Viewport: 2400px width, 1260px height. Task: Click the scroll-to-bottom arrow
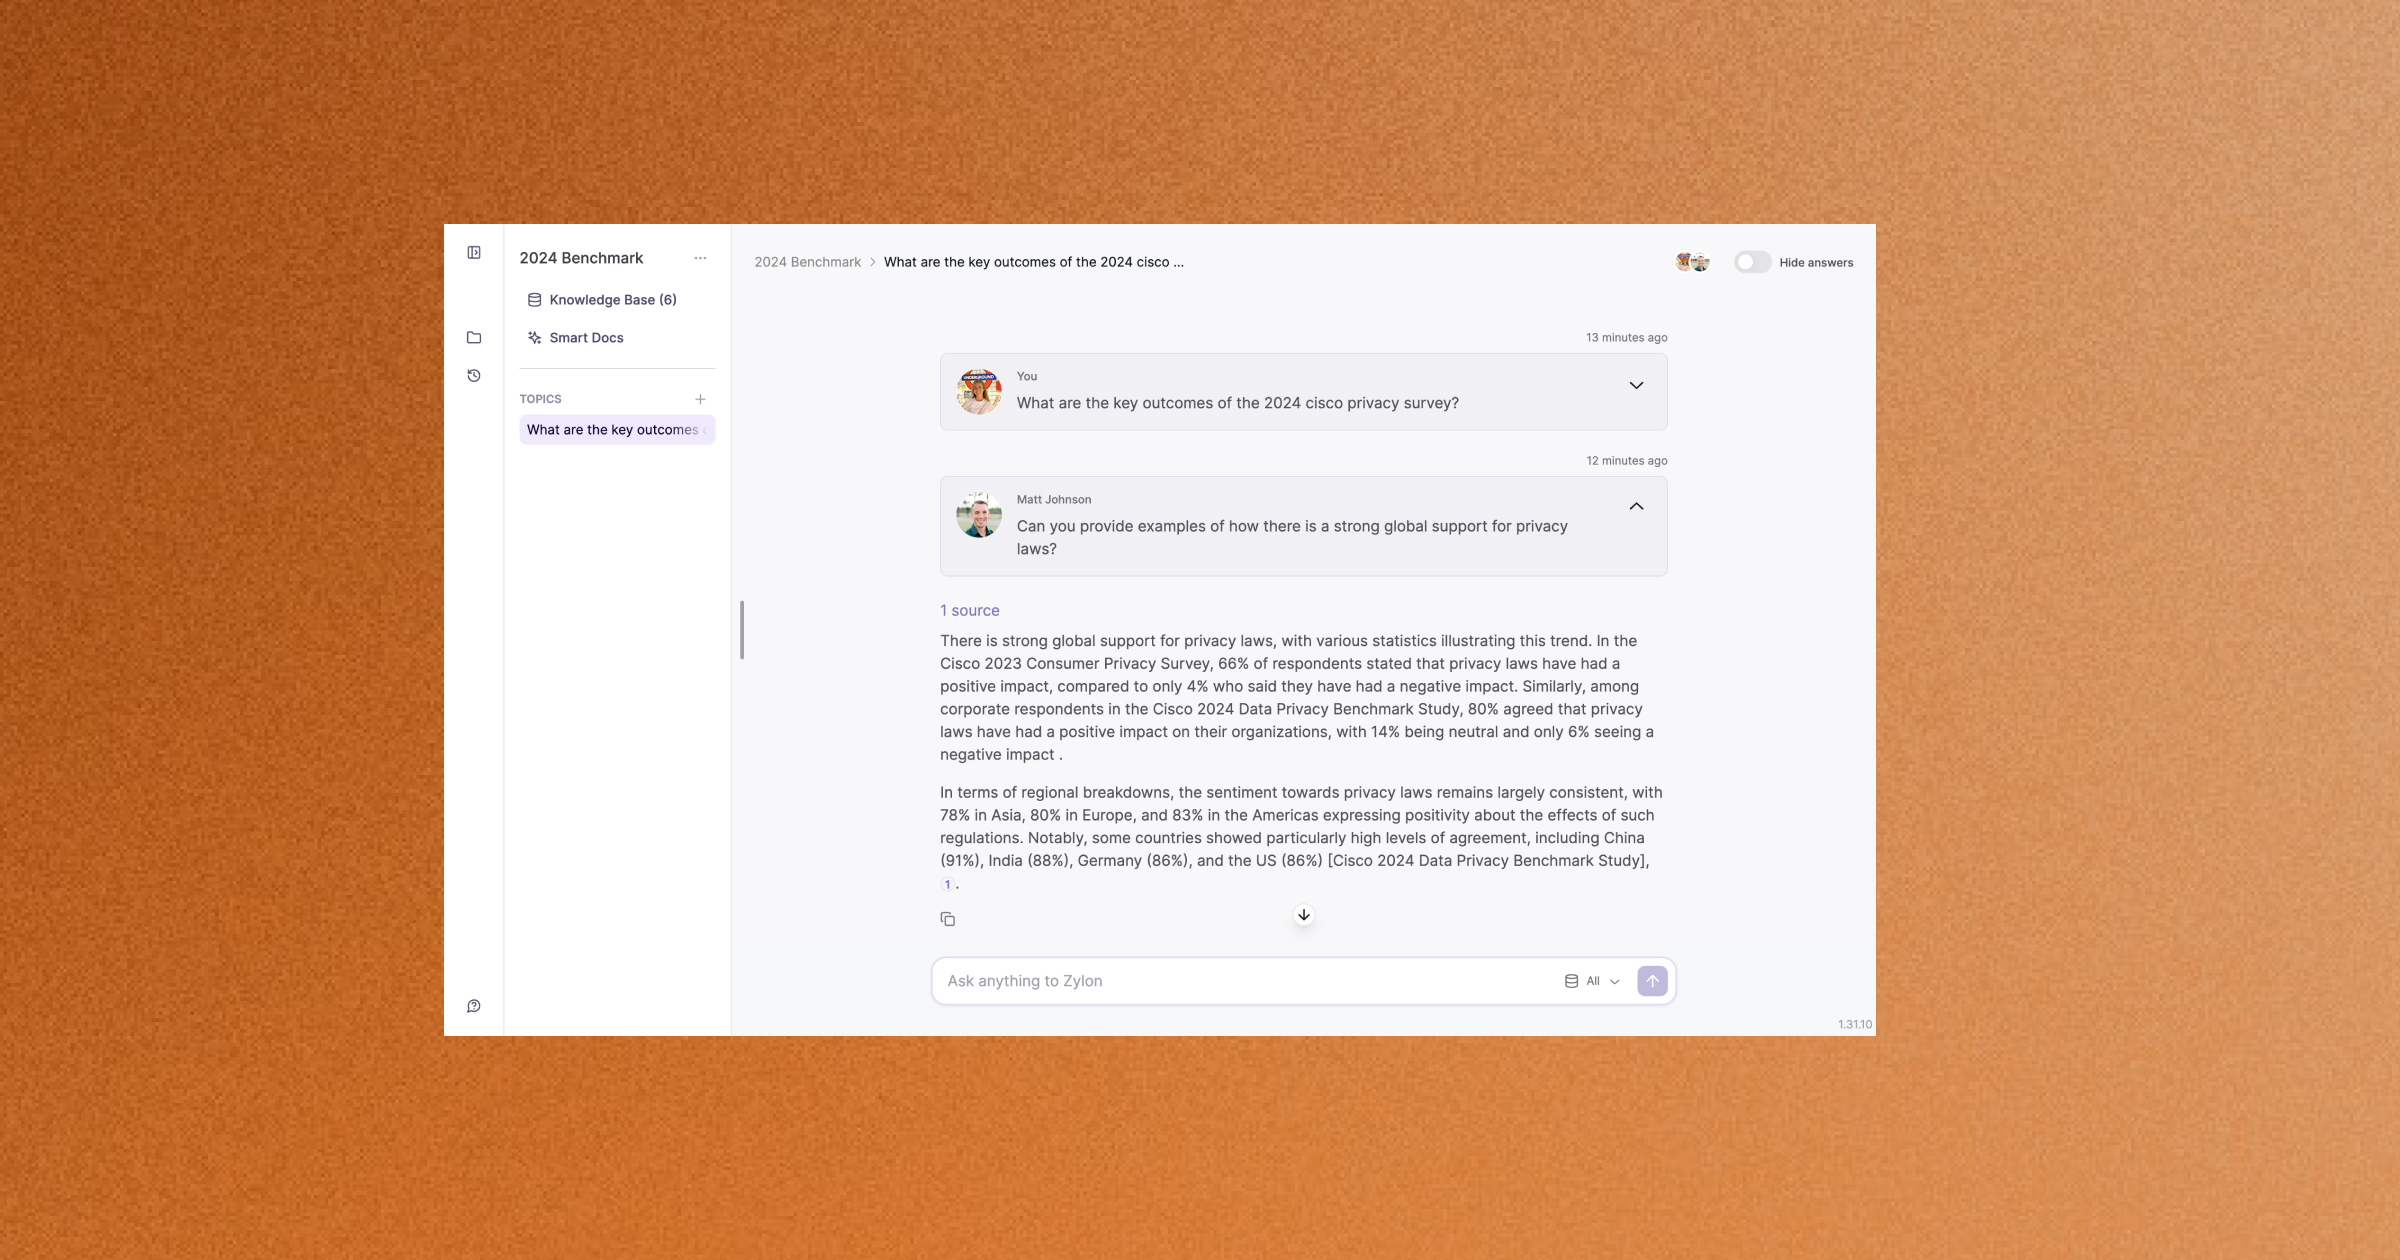[1303, 914]
